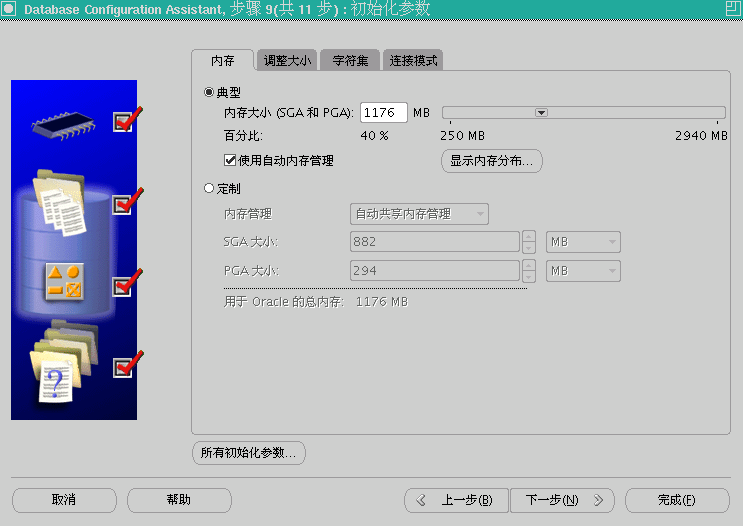Decrease SGA size with the down stepper arrow
The width and height of the screenshot is (743, 526).
pyautogui.click(x=529, y=248)
